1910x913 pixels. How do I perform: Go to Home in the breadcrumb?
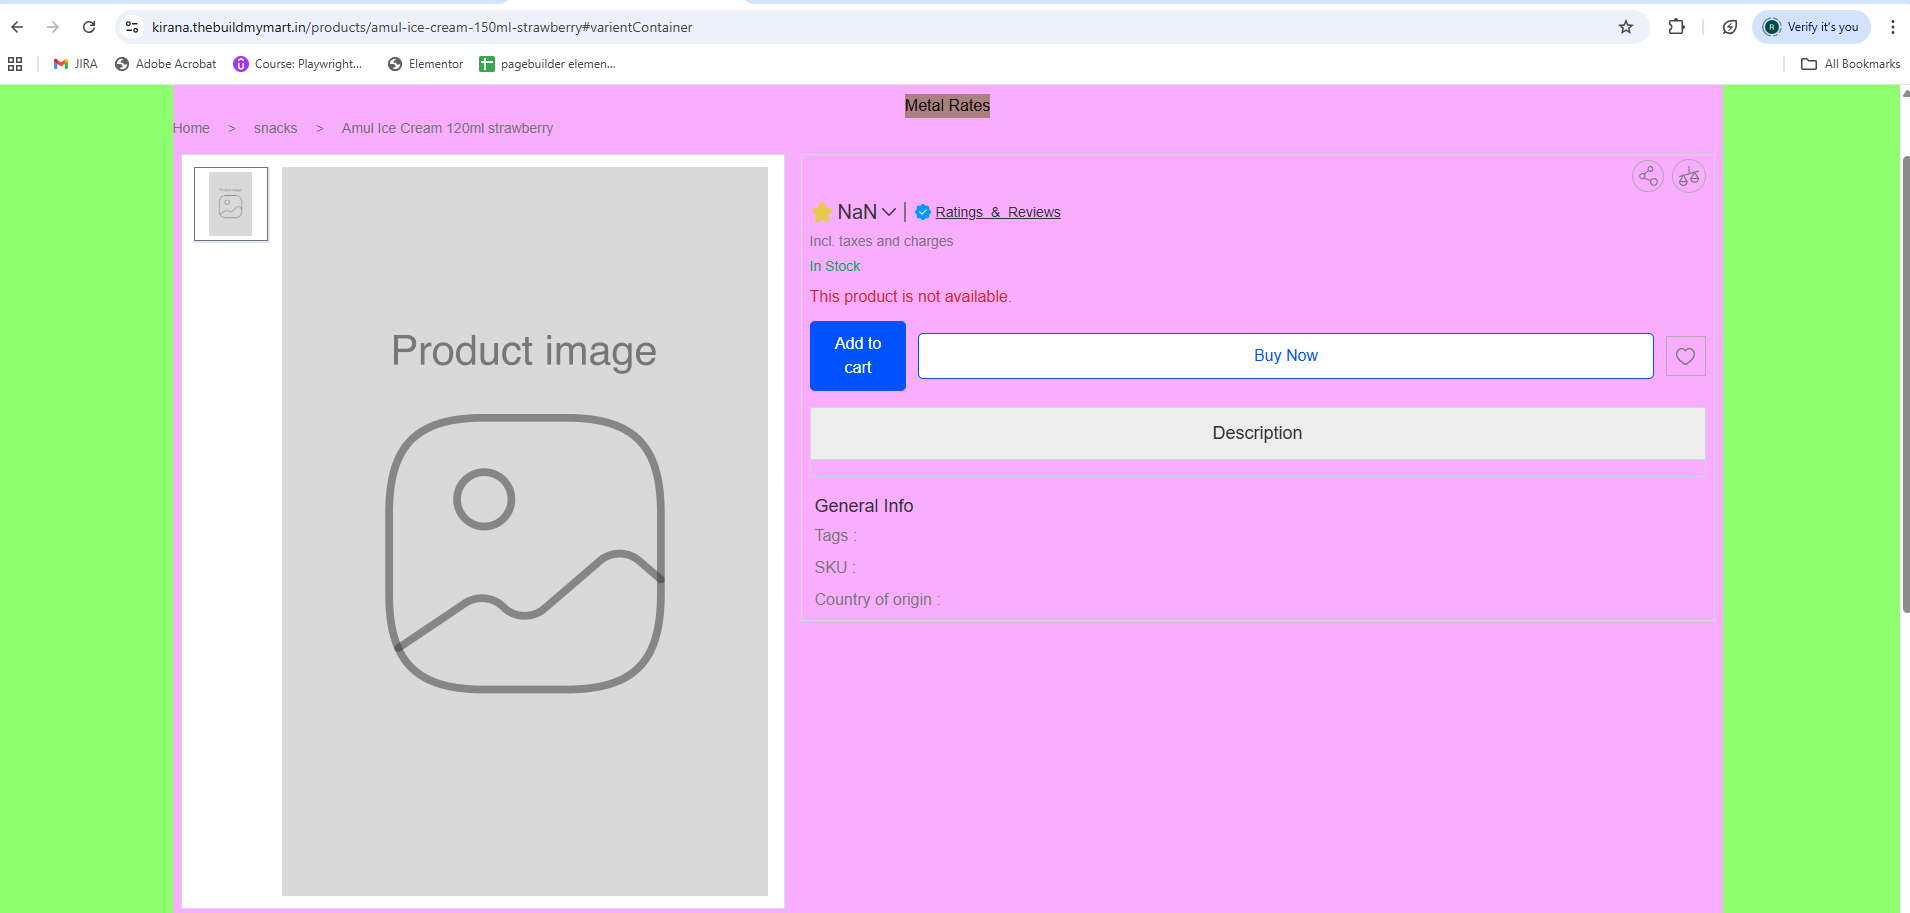click(191, 128)
